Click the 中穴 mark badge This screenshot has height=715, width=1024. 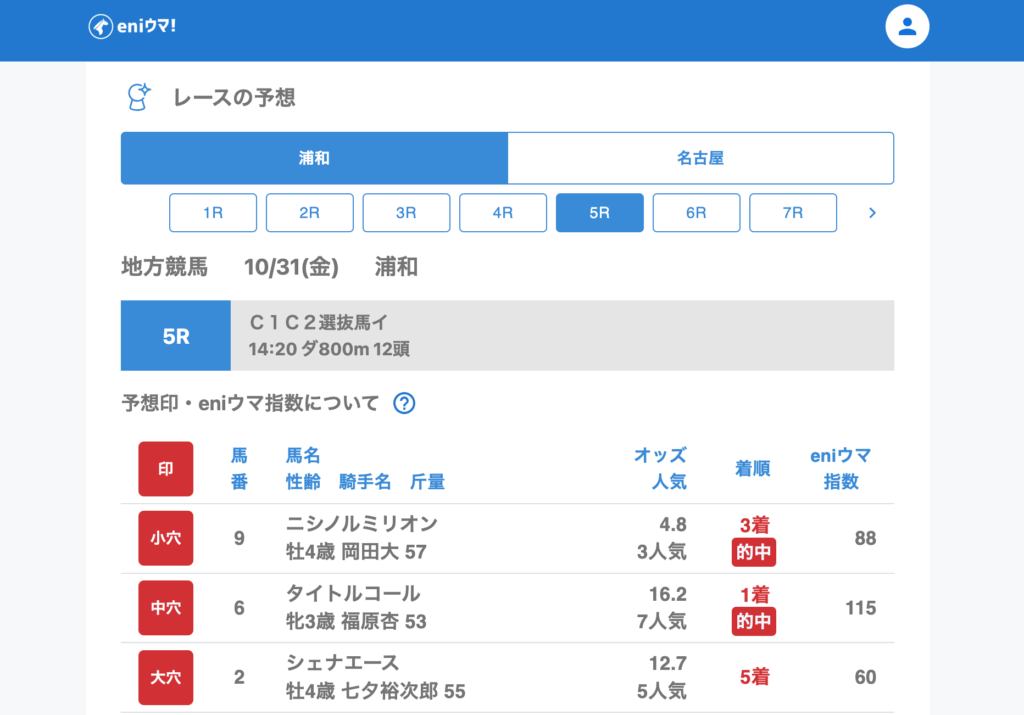(x=166, y=608)
